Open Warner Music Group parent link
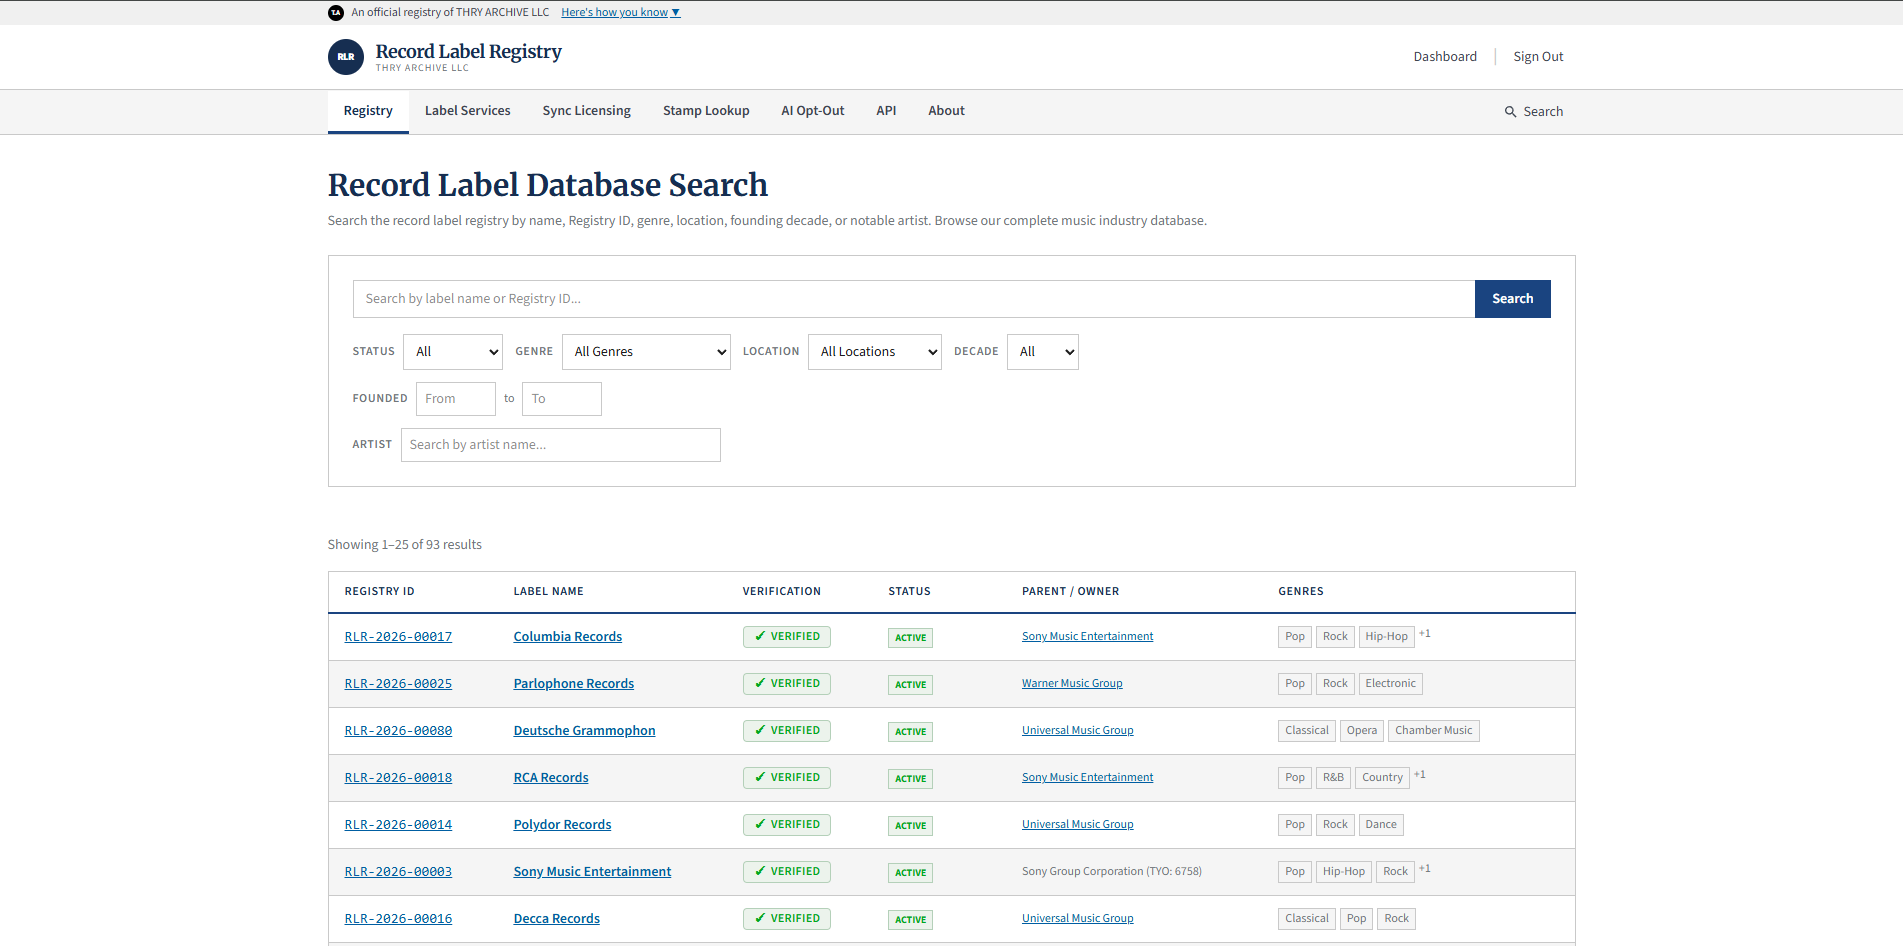Viewport: 1903px width, 946px height. 1072,684
